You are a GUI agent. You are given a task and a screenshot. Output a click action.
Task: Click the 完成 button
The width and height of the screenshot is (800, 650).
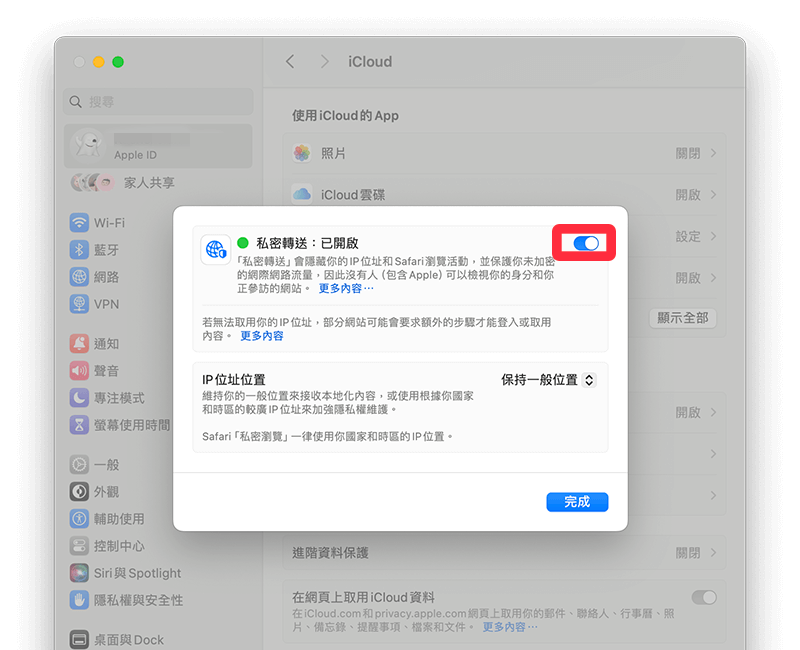coord(577,502)
